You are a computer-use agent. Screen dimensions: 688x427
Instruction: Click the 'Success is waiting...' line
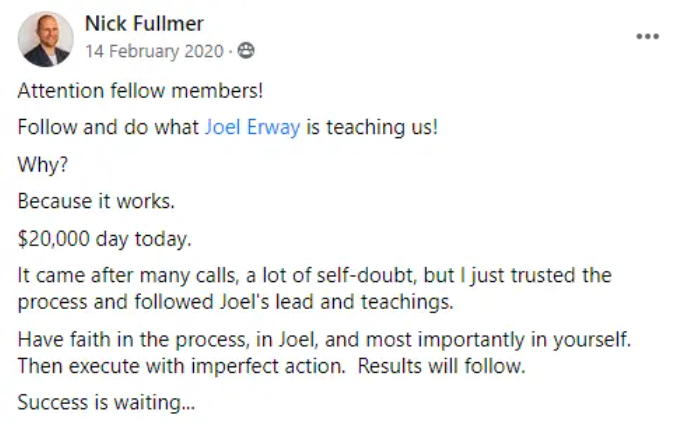pos(106,402)
